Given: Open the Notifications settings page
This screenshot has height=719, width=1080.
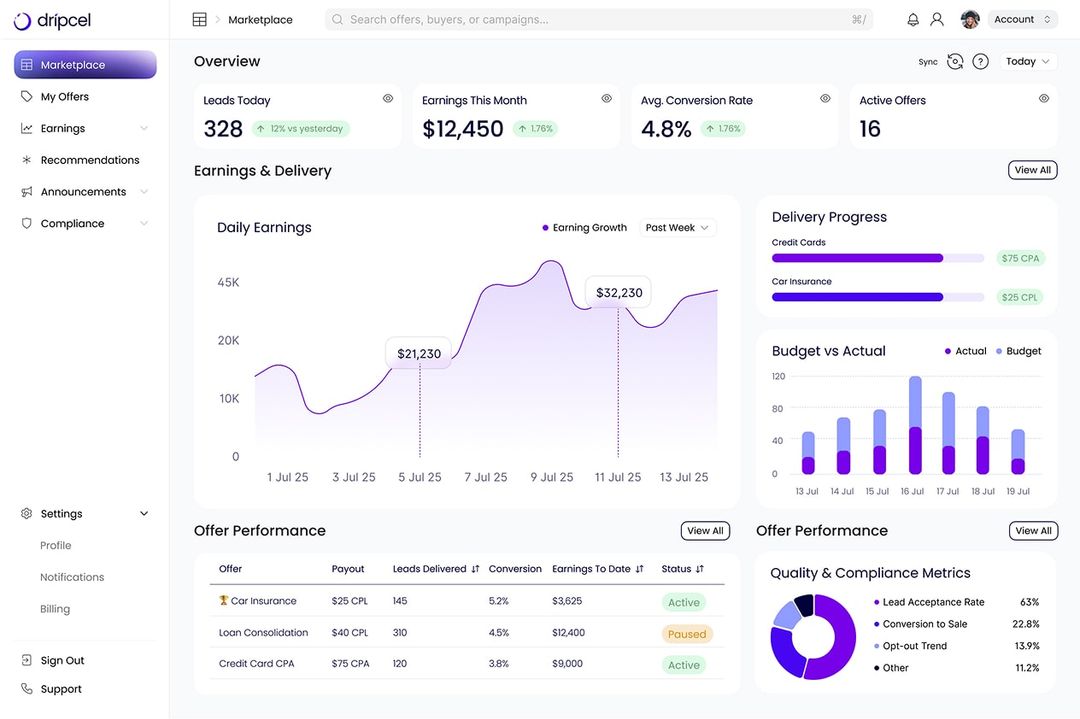Looking at the screenshot, I should 71,576.
